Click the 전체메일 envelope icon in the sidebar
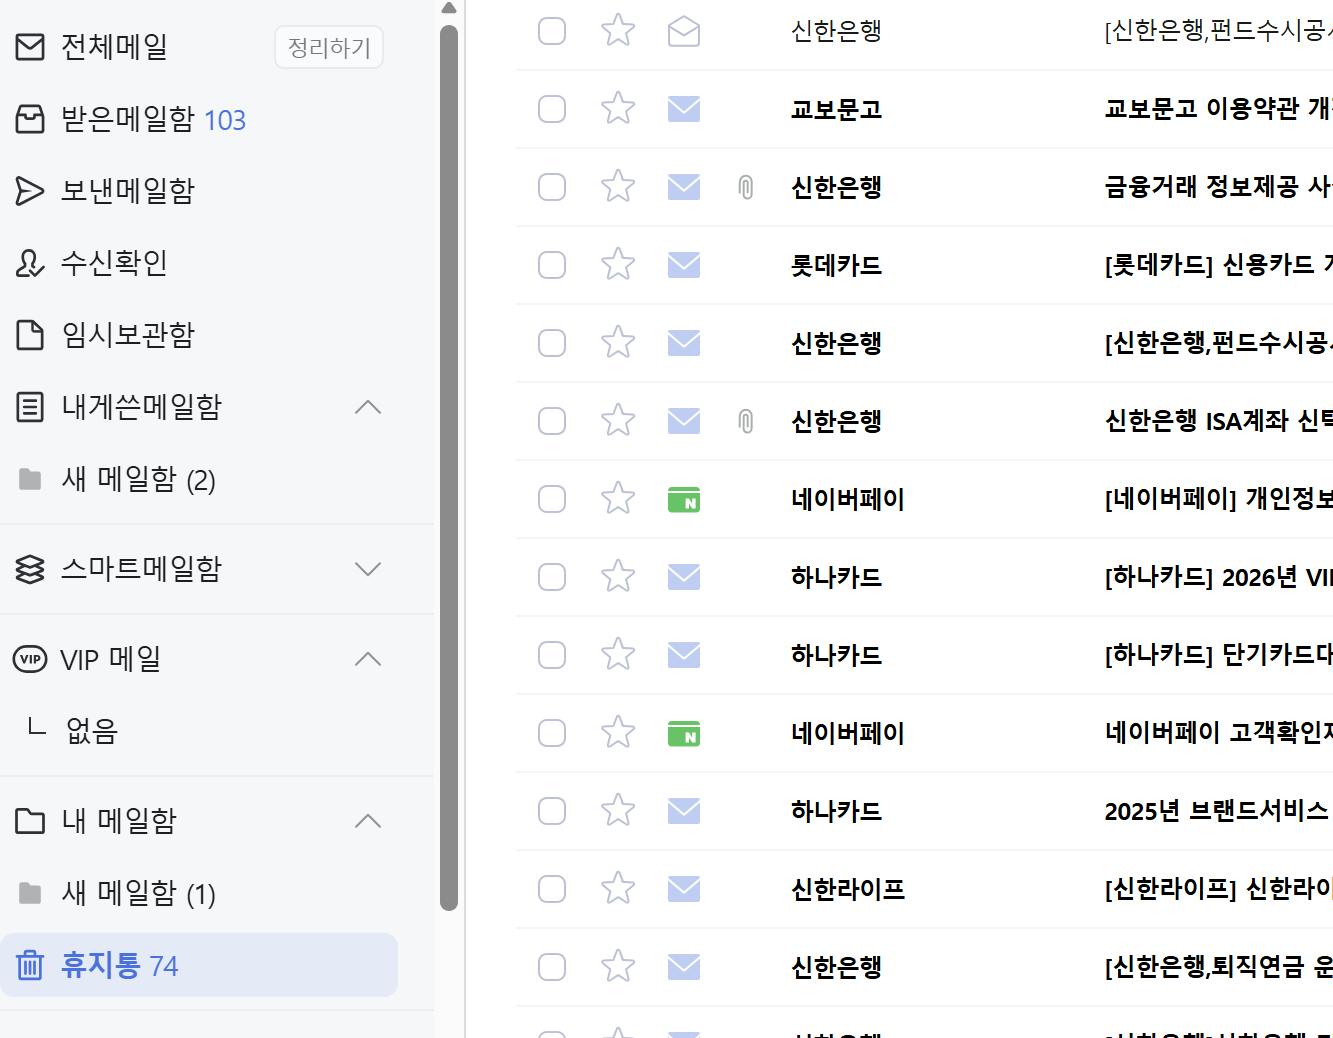Image resolution: width=1333 pixels, height=1038 pixels. [x=30, y=47]
